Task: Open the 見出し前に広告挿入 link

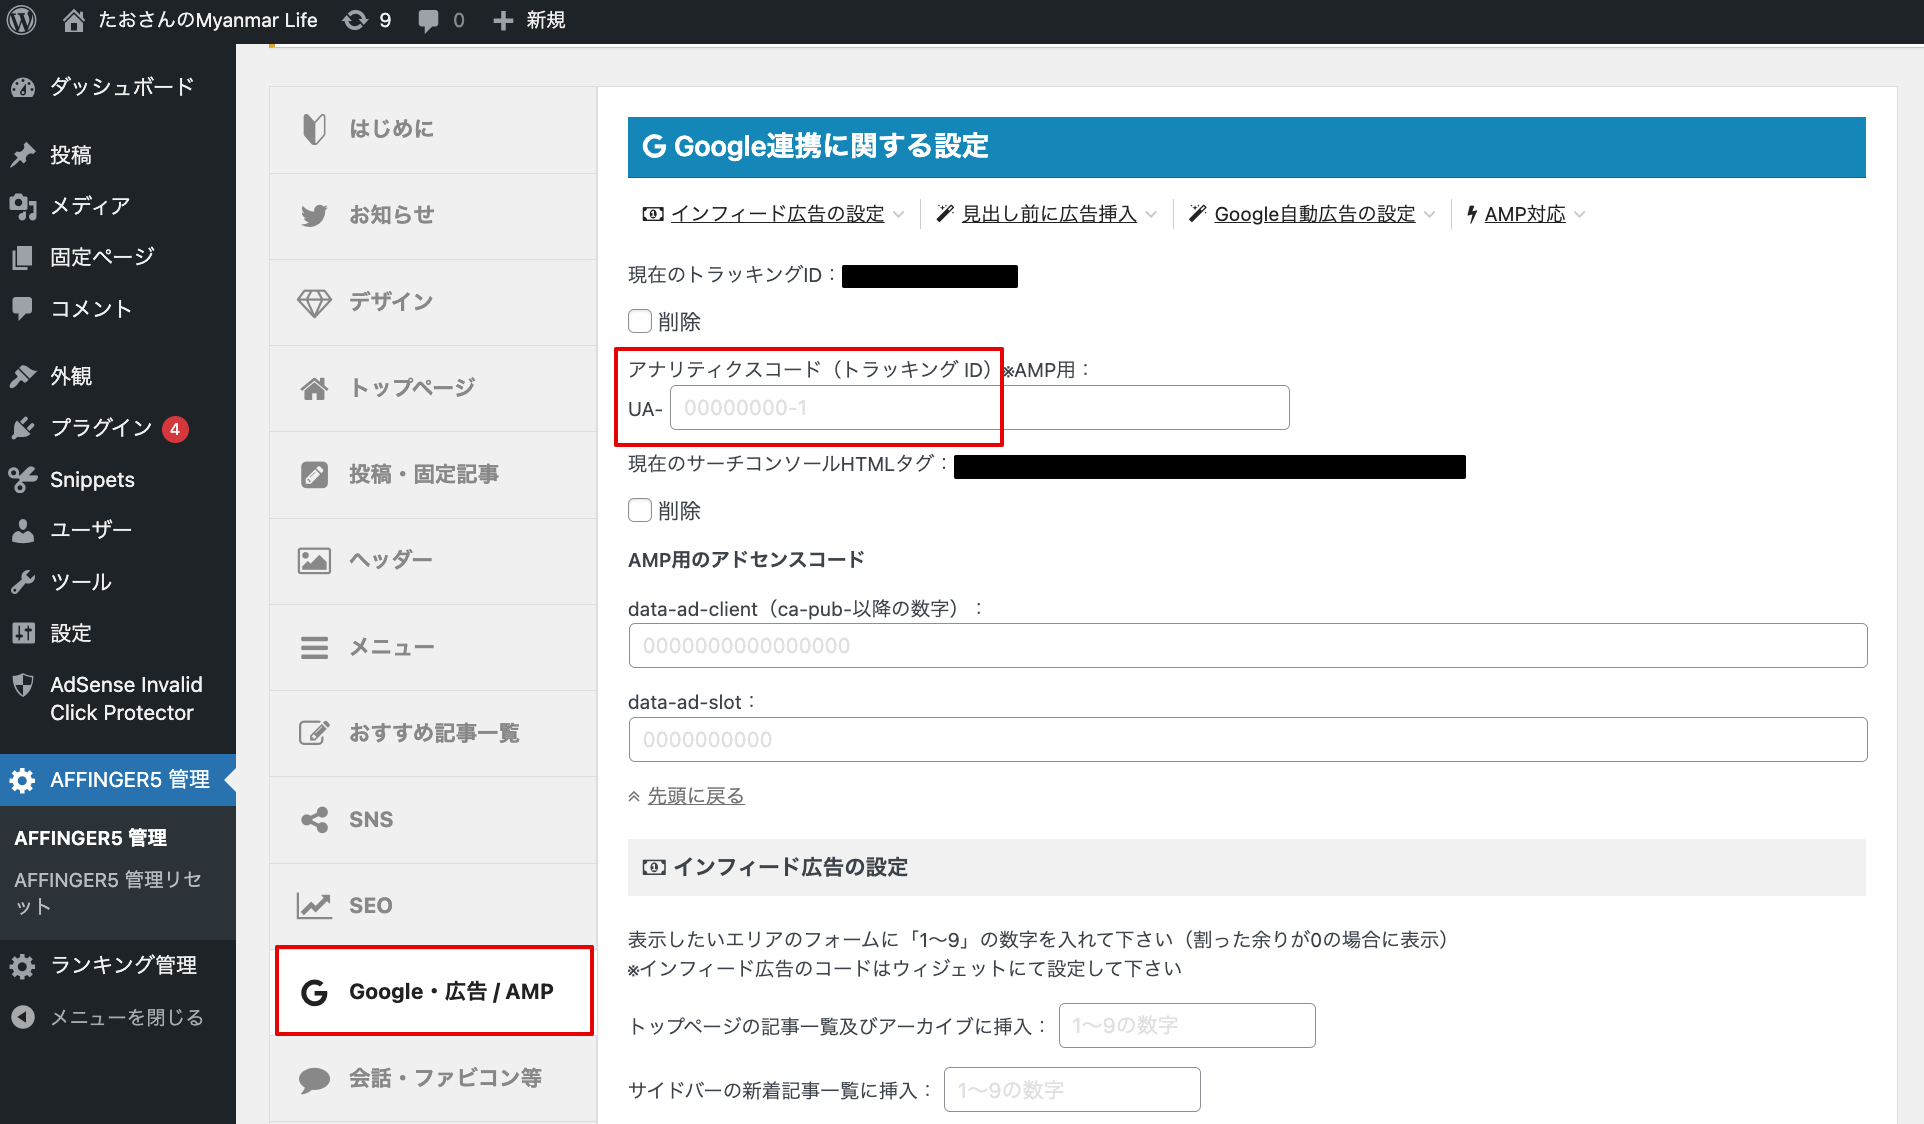Action: coord(1048,213)
